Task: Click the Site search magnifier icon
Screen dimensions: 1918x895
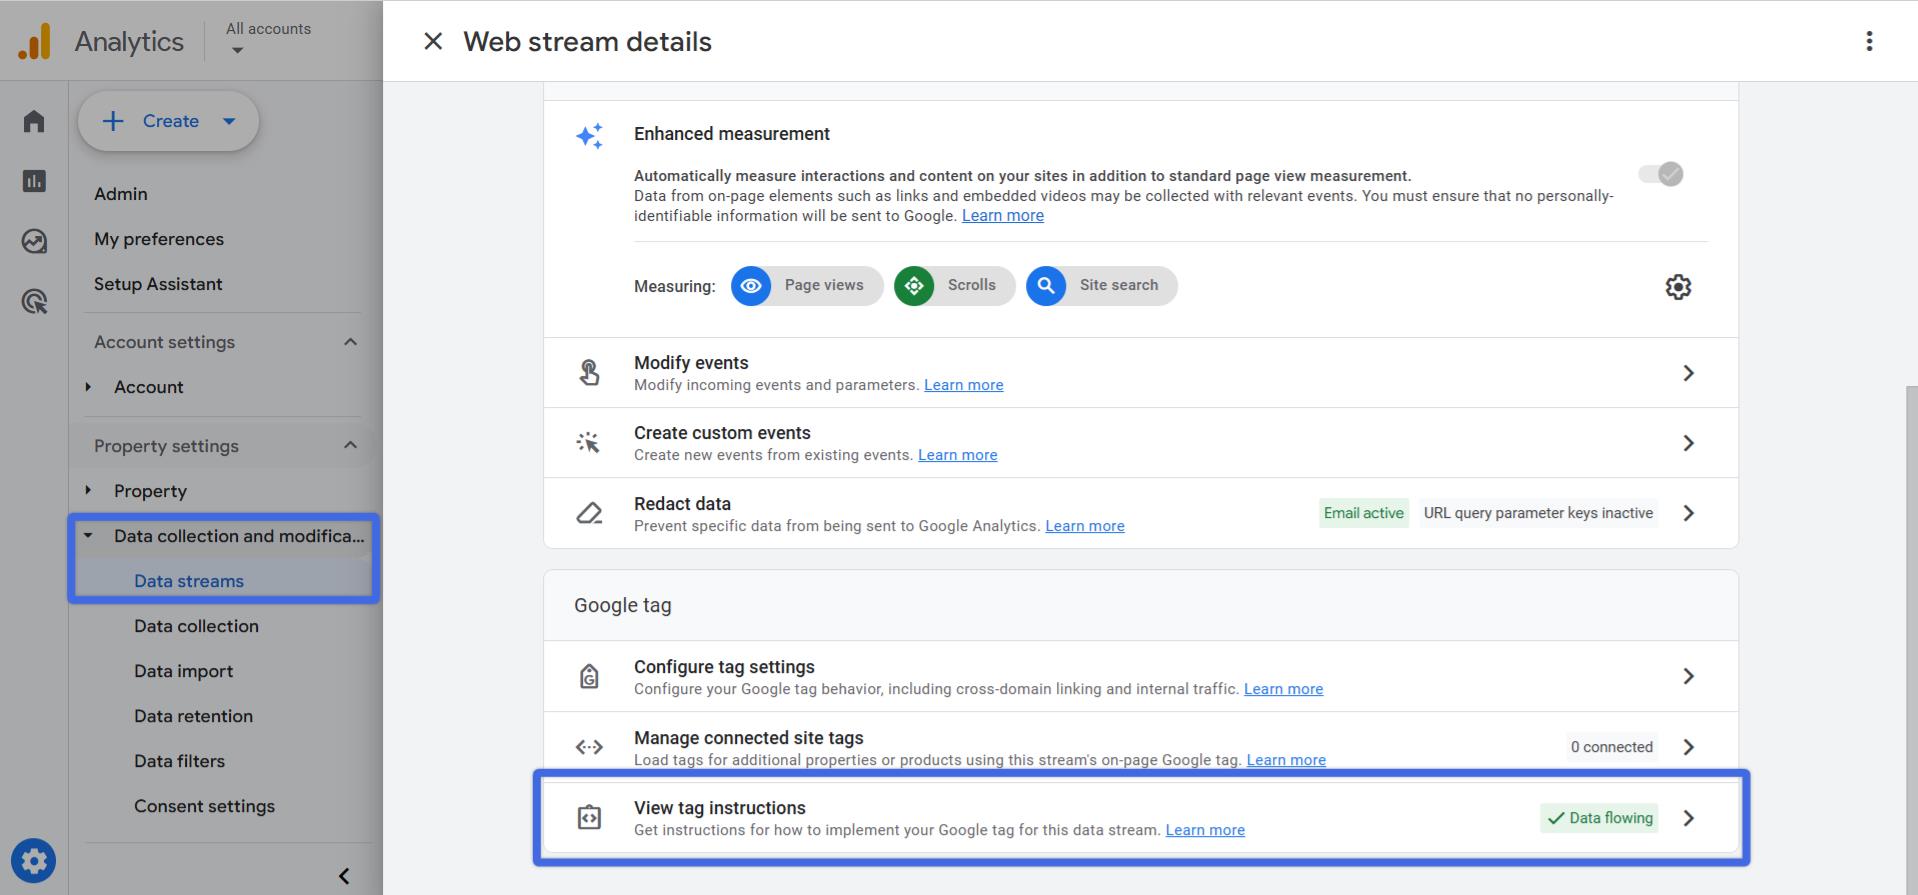Action: pyautogui.click(x=1046, y=286)
